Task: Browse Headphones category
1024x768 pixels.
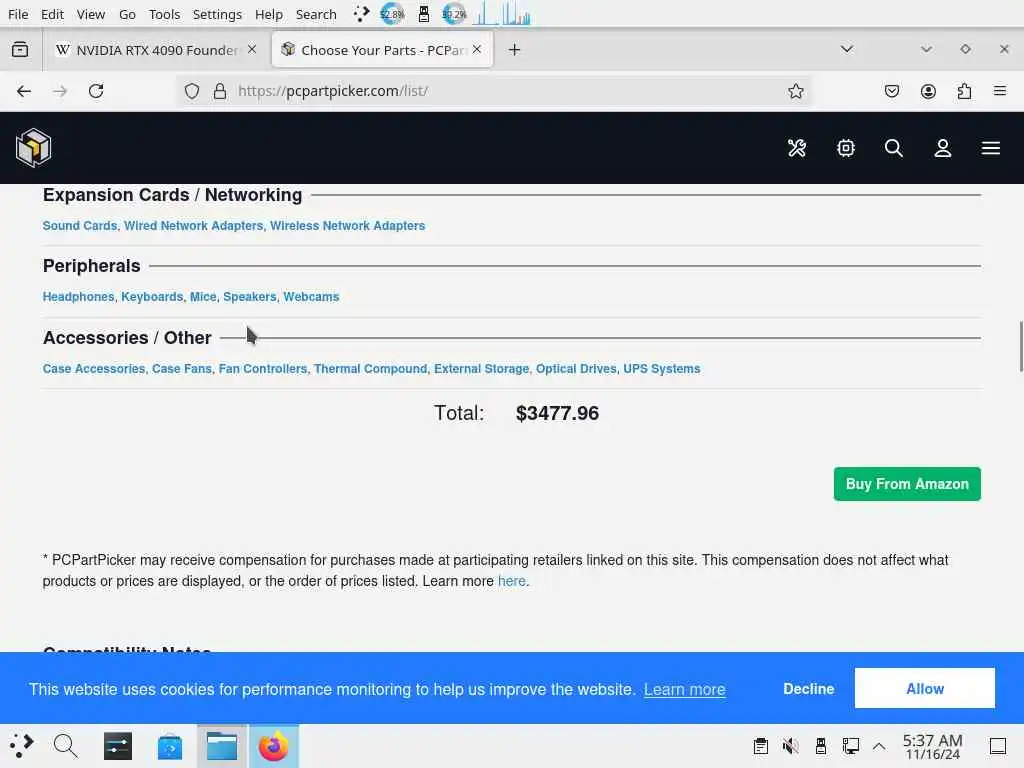Action: [x=78, y=297]
